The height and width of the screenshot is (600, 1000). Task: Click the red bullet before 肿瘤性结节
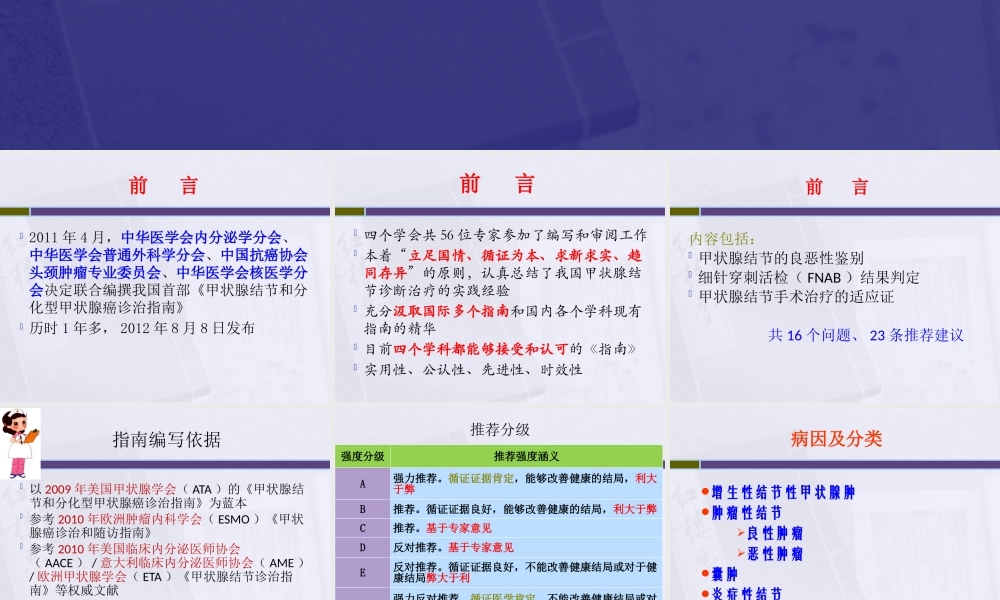705,513
